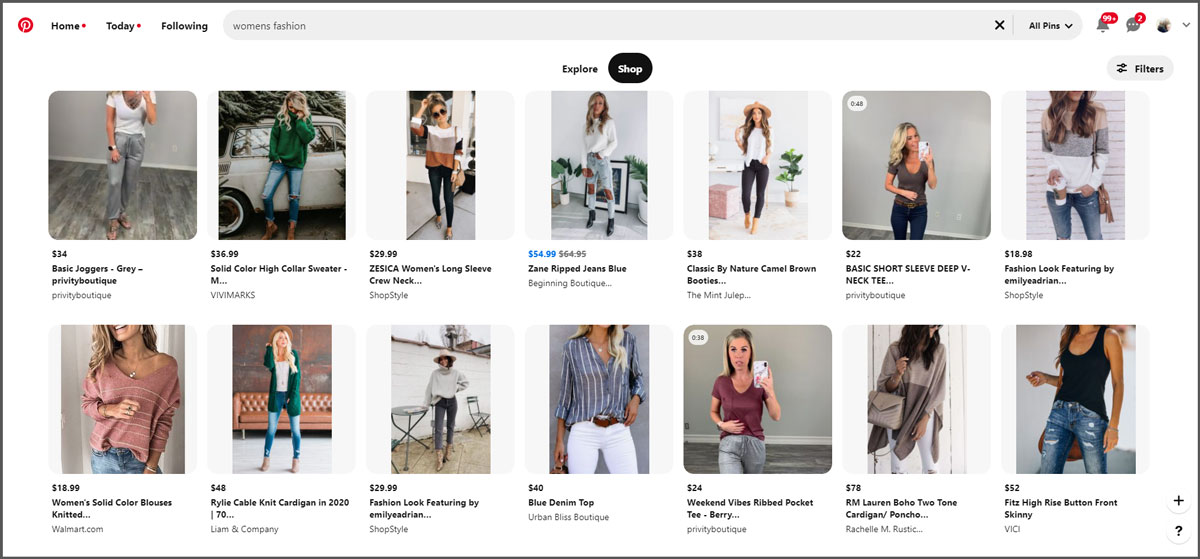Open Zane Ripped Jeans Blue image
1200x559 pixels.
[599, 165]
